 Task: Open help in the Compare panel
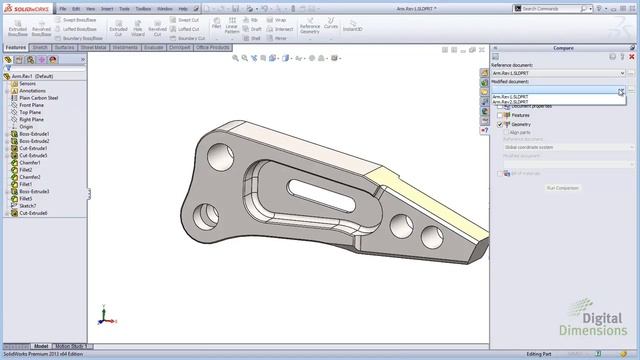click(x=622, y=57)
